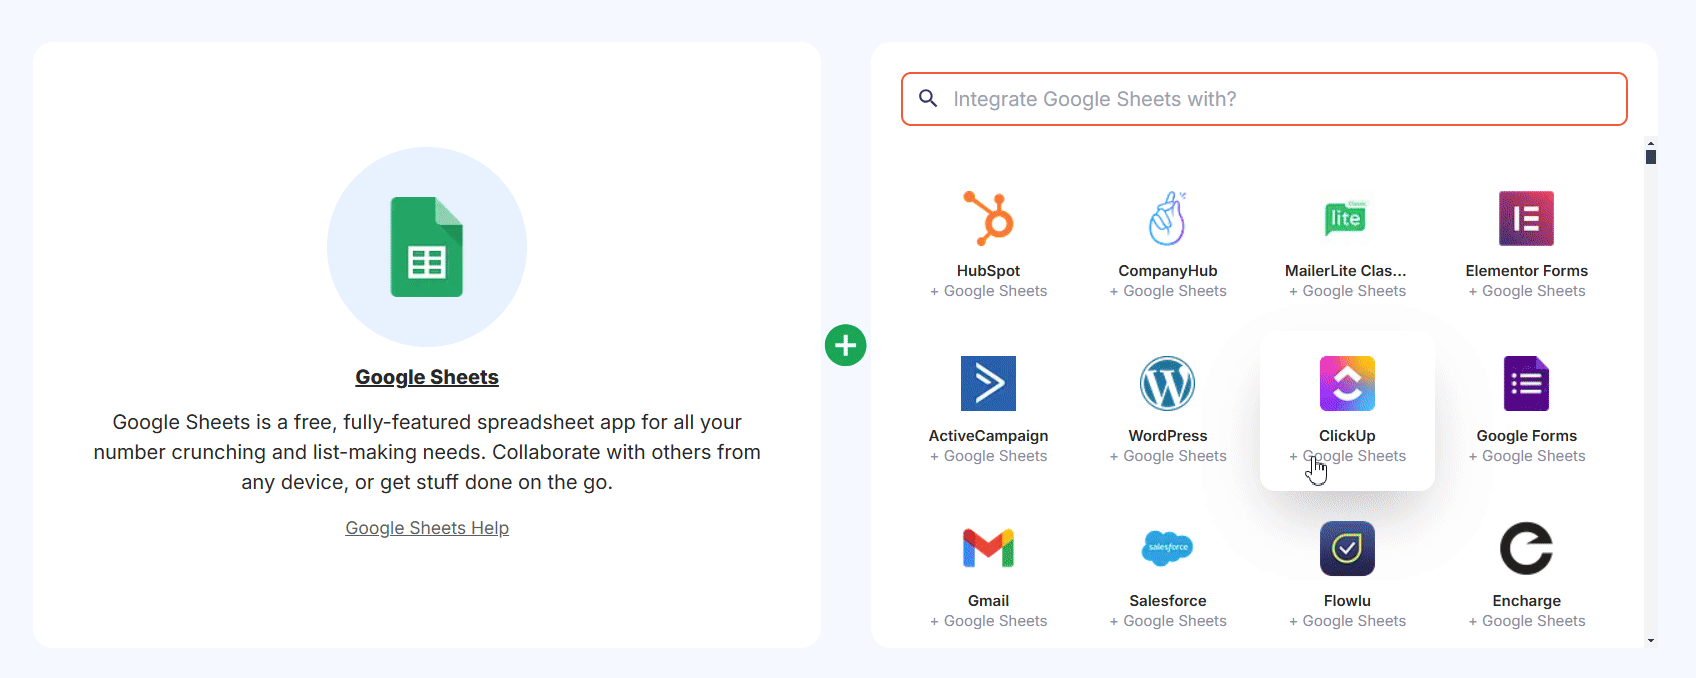The width and height of the screenshot is (1696, 678).
Task: Pick the Encharge integration icon
Action: (1526, 548)
